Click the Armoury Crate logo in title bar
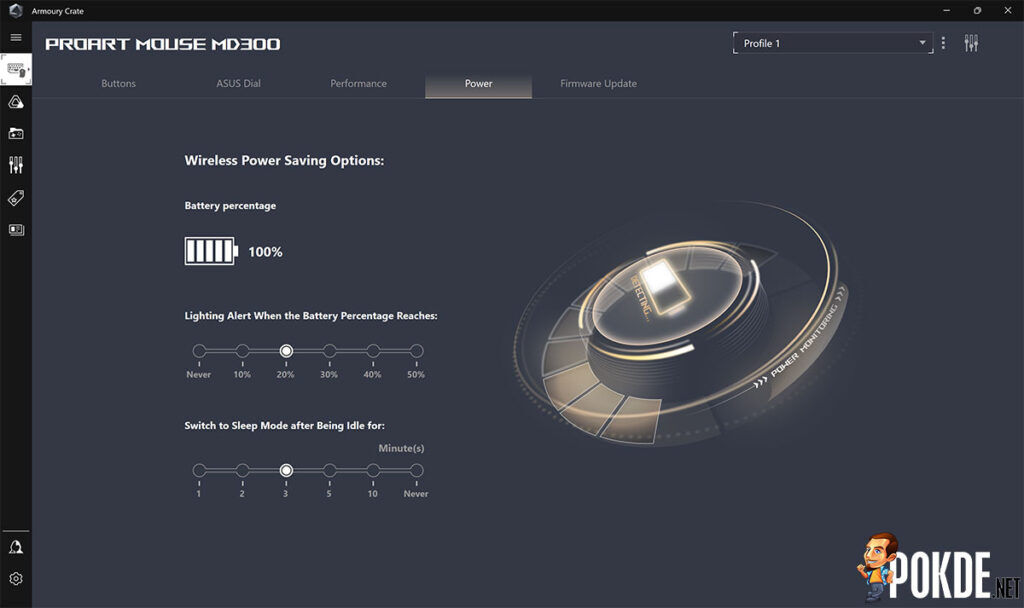 [x=16, y=10]
